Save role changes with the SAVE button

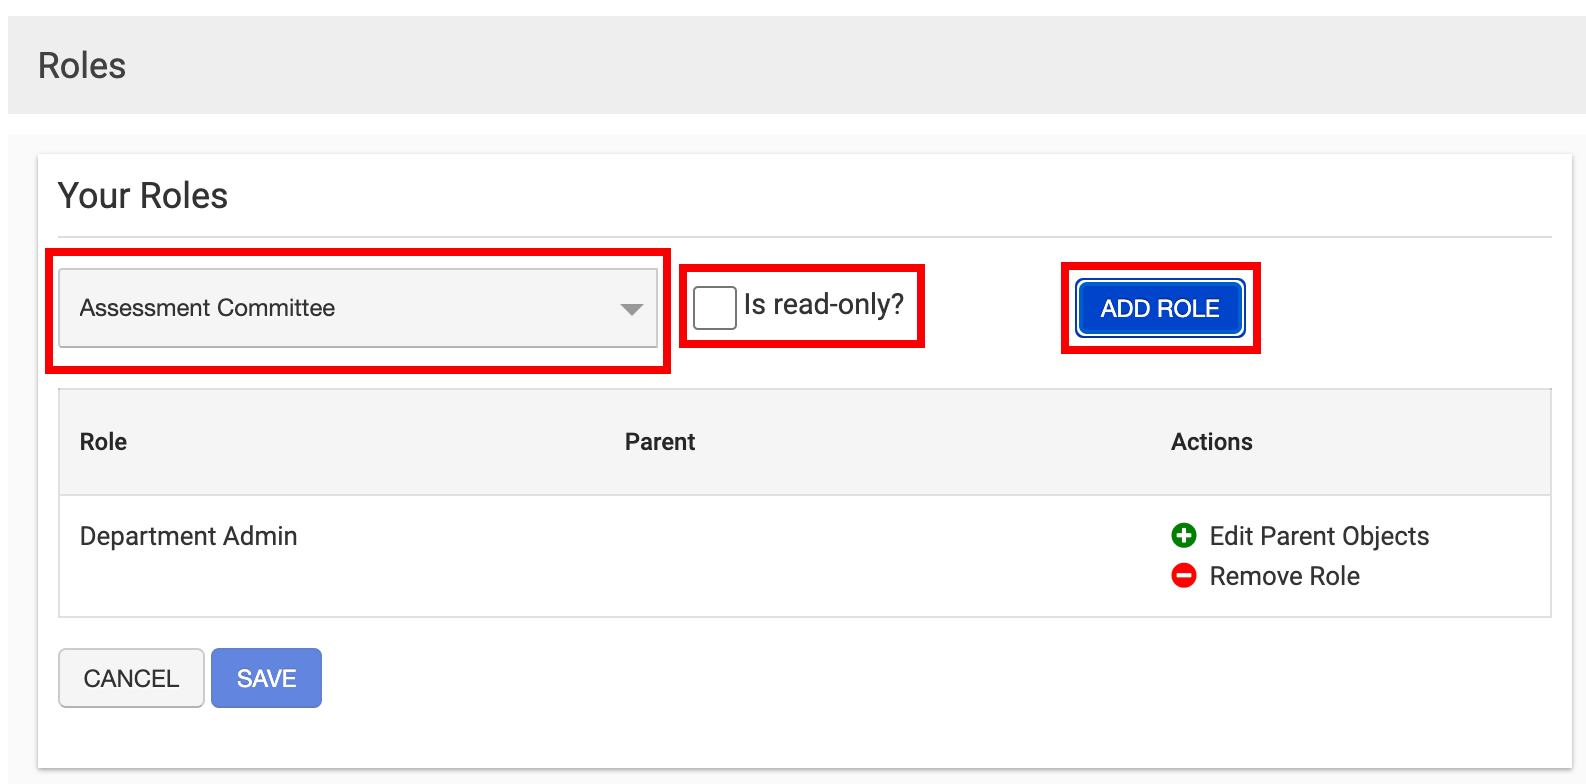[x=266, y=678]
